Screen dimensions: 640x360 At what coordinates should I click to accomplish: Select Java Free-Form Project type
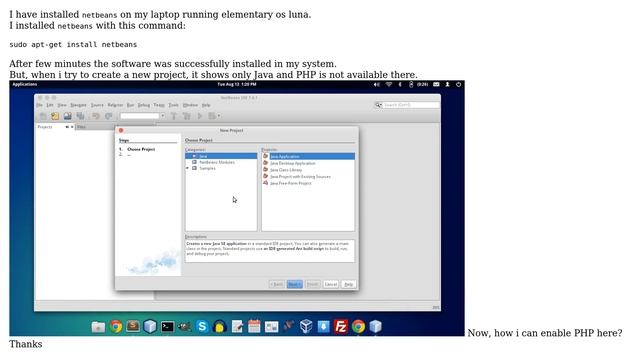291,183
